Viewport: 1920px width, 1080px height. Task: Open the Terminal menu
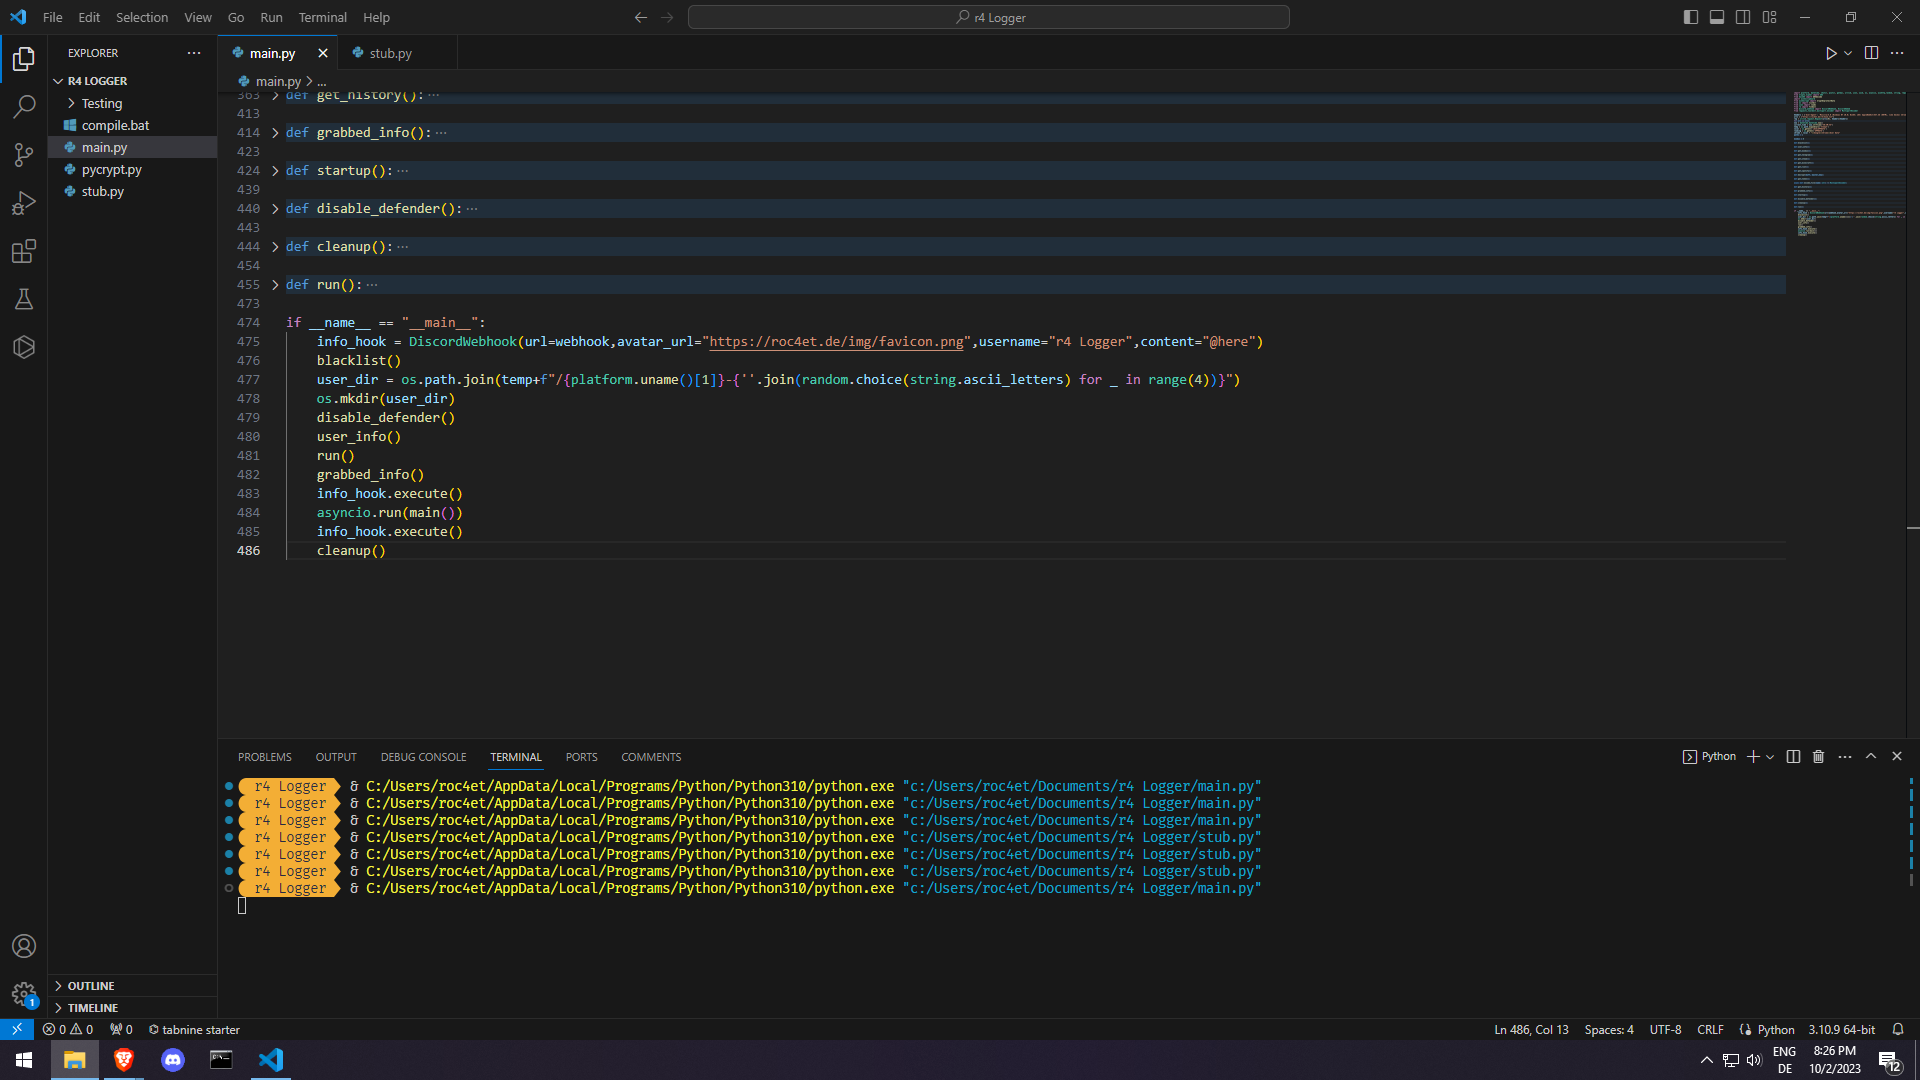click(322, 17)
